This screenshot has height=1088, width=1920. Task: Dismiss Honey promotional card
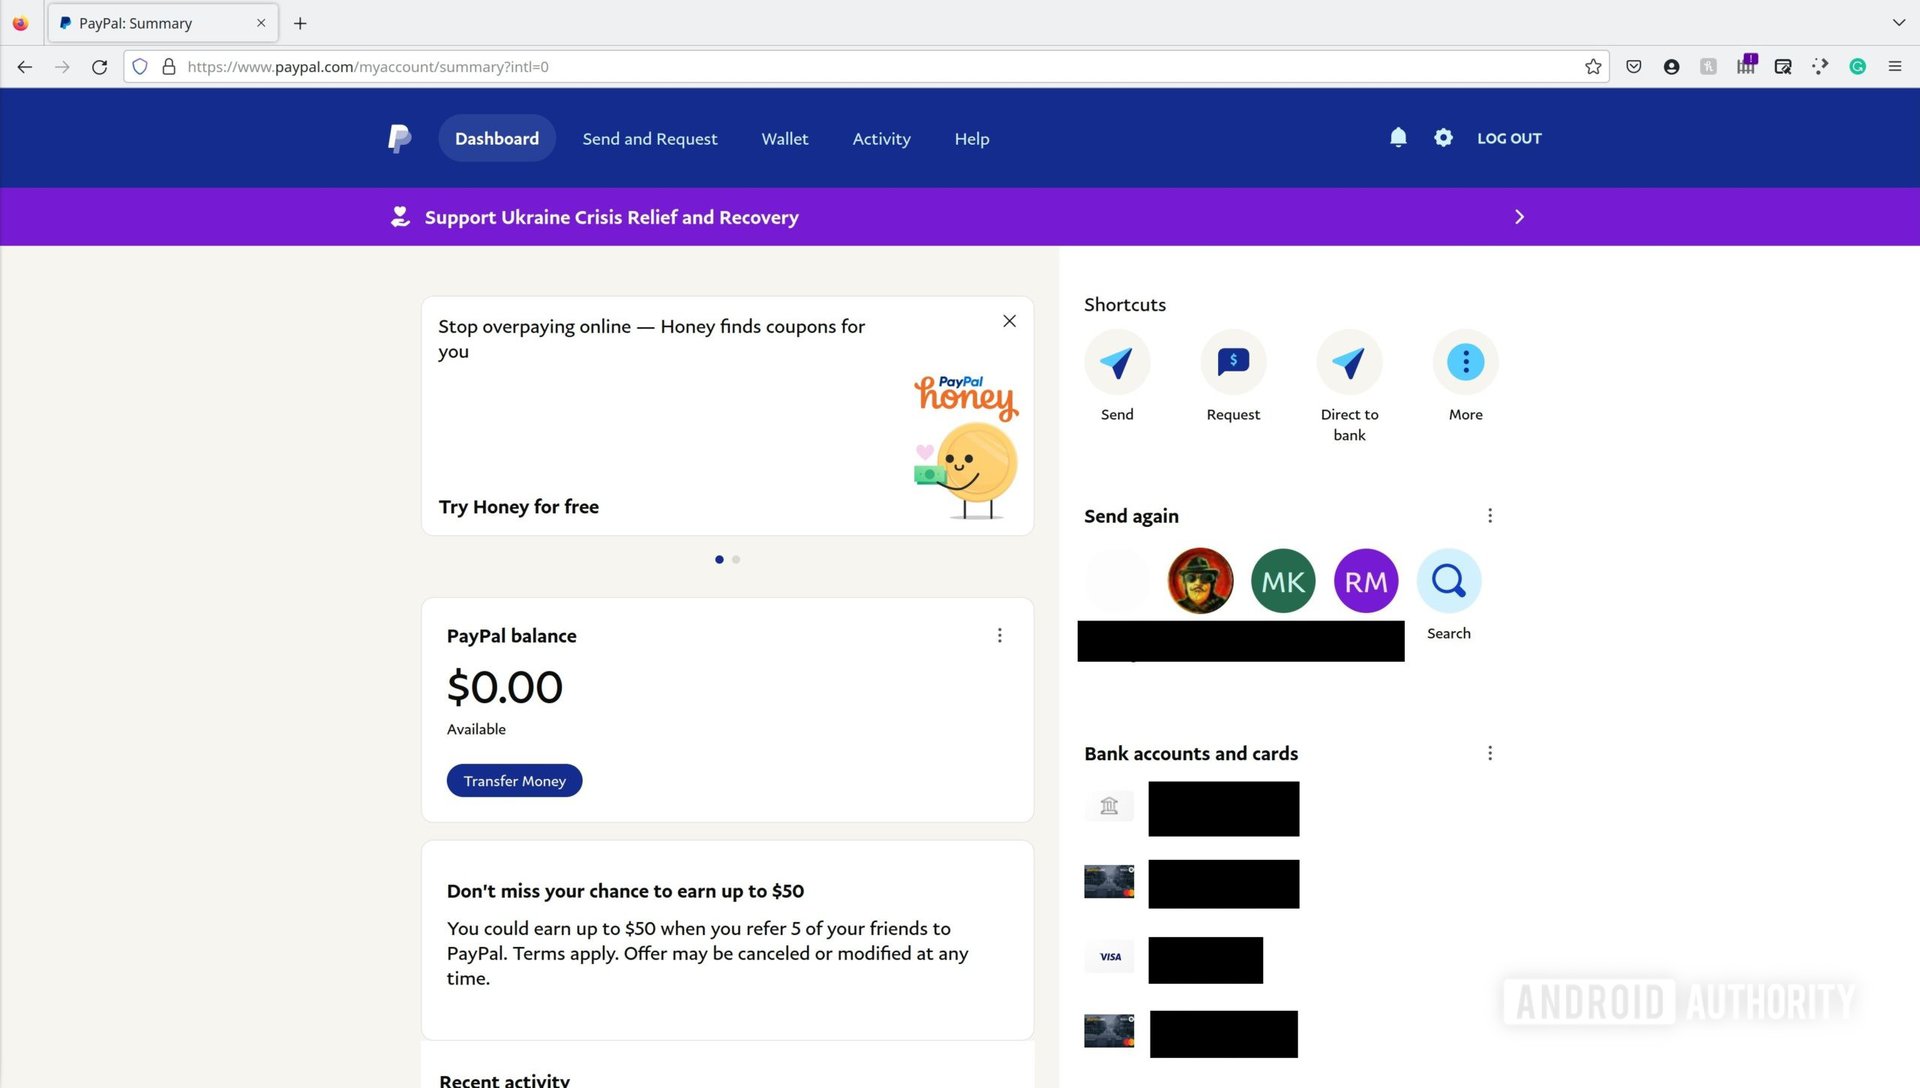pos(1007,320)
